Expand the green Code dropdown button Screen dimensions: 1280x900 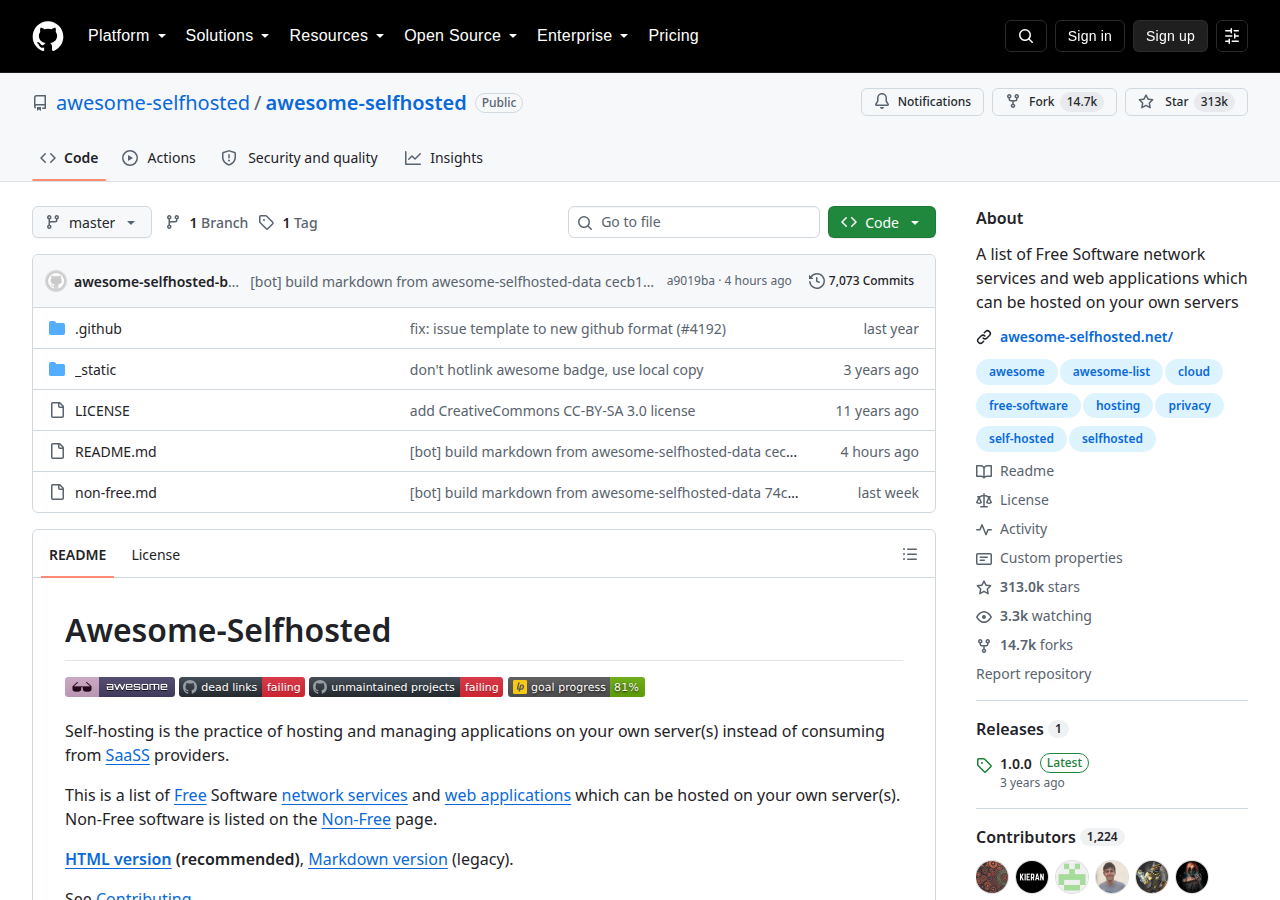click(x=882, y=222)
